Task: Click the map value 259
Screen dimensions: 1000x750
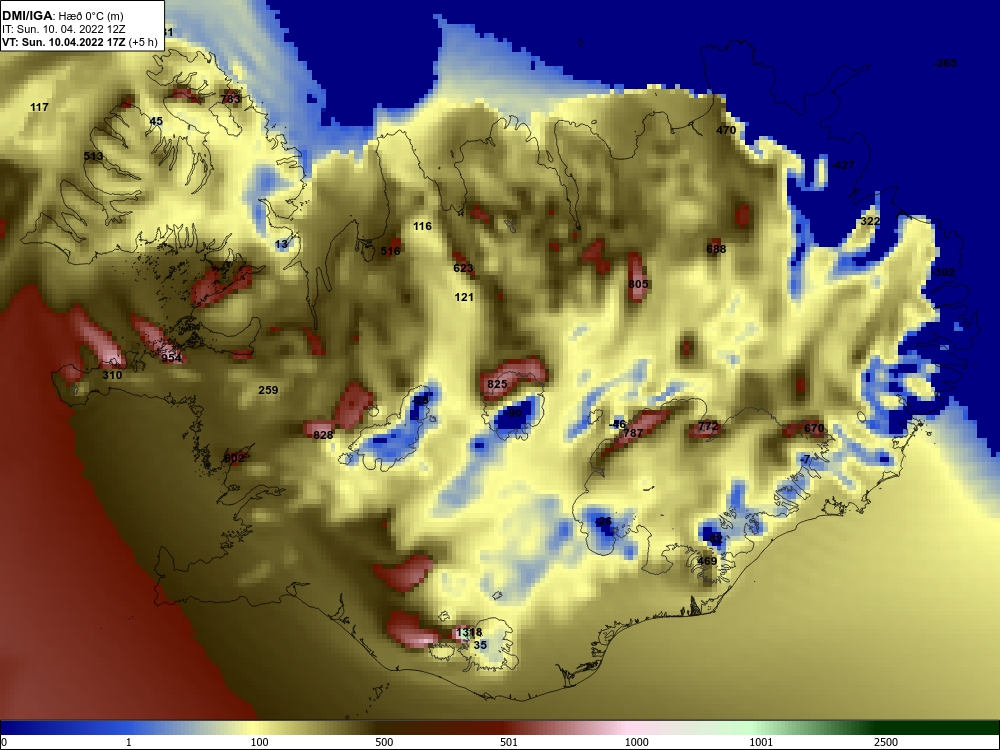Action: 268,390
